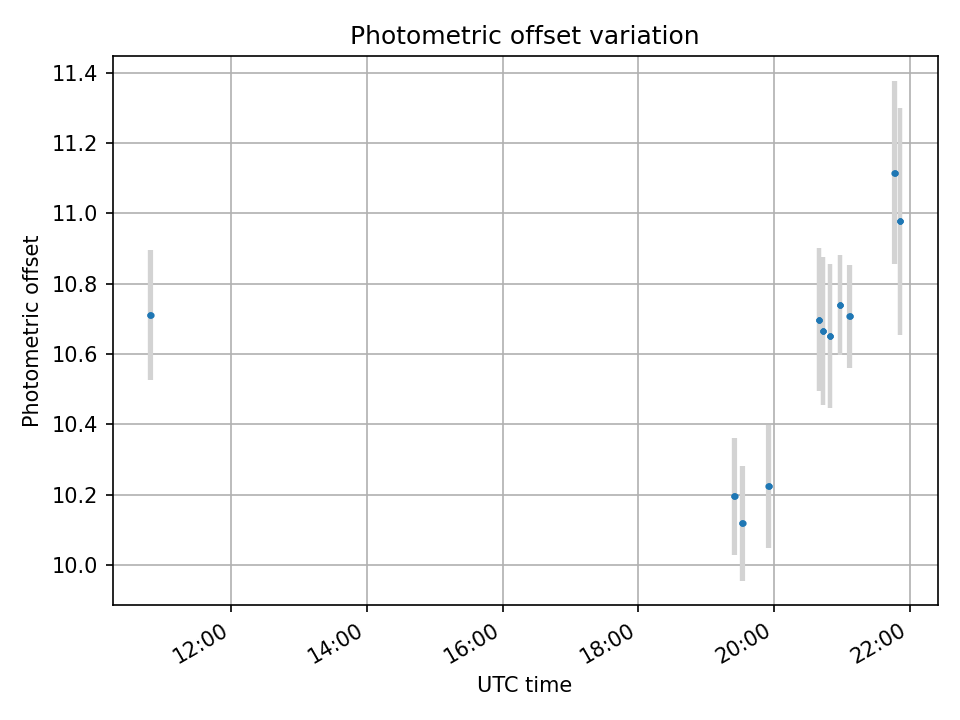Click the UTC time axis label

click(x=525, y=684)
